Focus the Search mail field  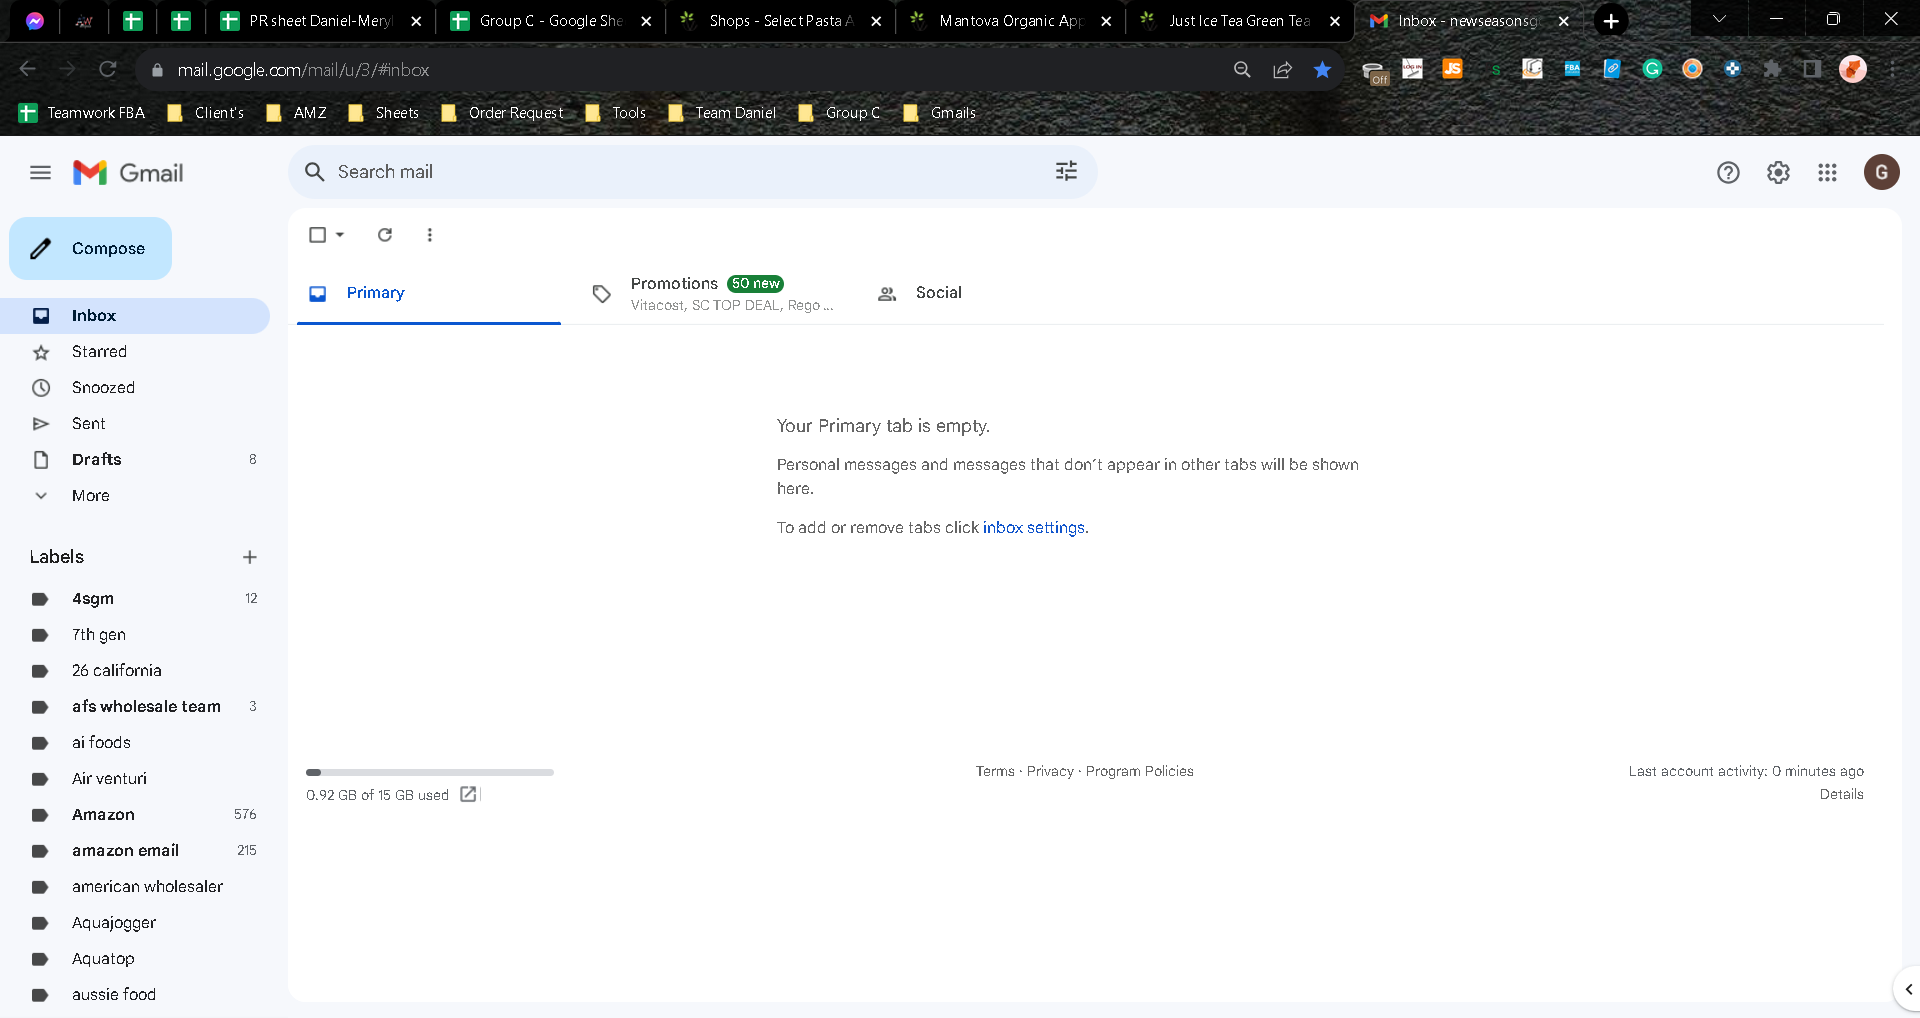tap(692, 172)
